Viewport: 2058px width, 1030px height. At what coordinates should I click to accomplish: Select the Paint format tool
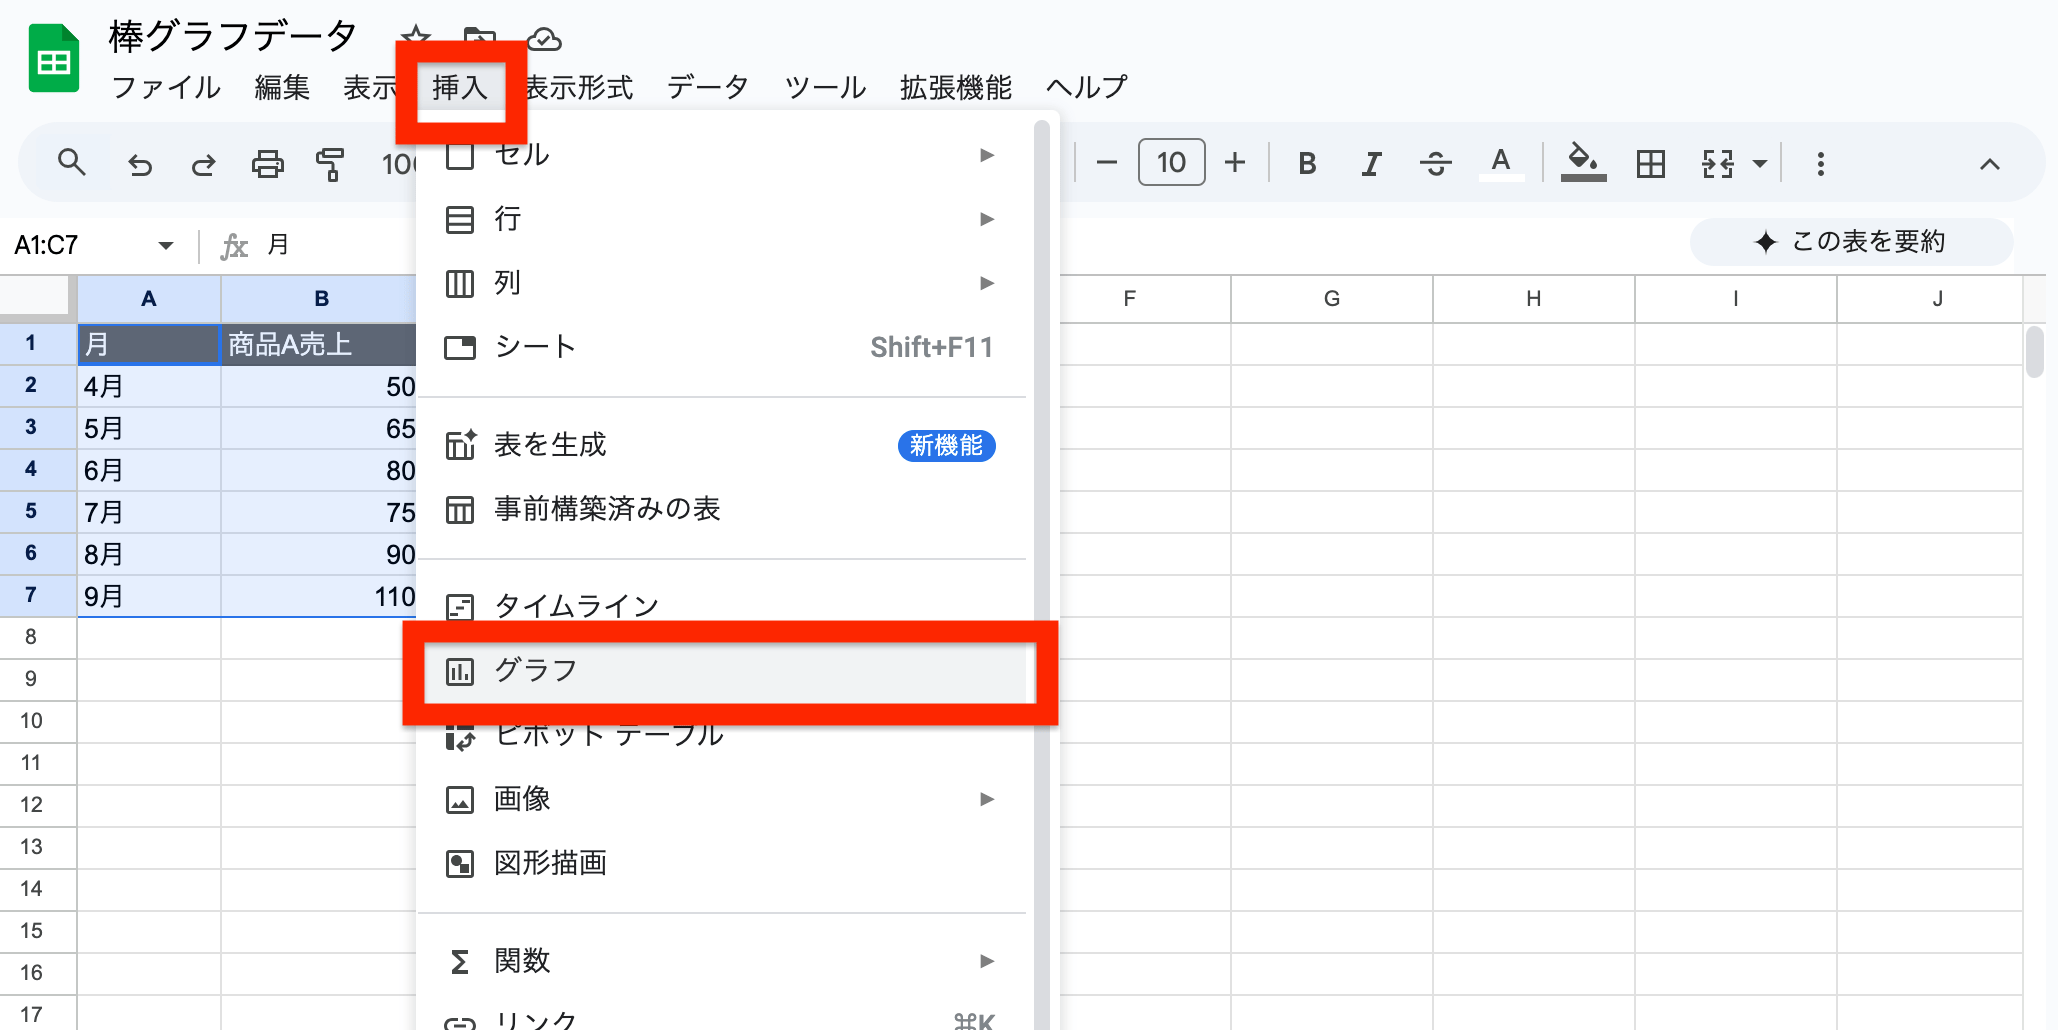[331, 162]
